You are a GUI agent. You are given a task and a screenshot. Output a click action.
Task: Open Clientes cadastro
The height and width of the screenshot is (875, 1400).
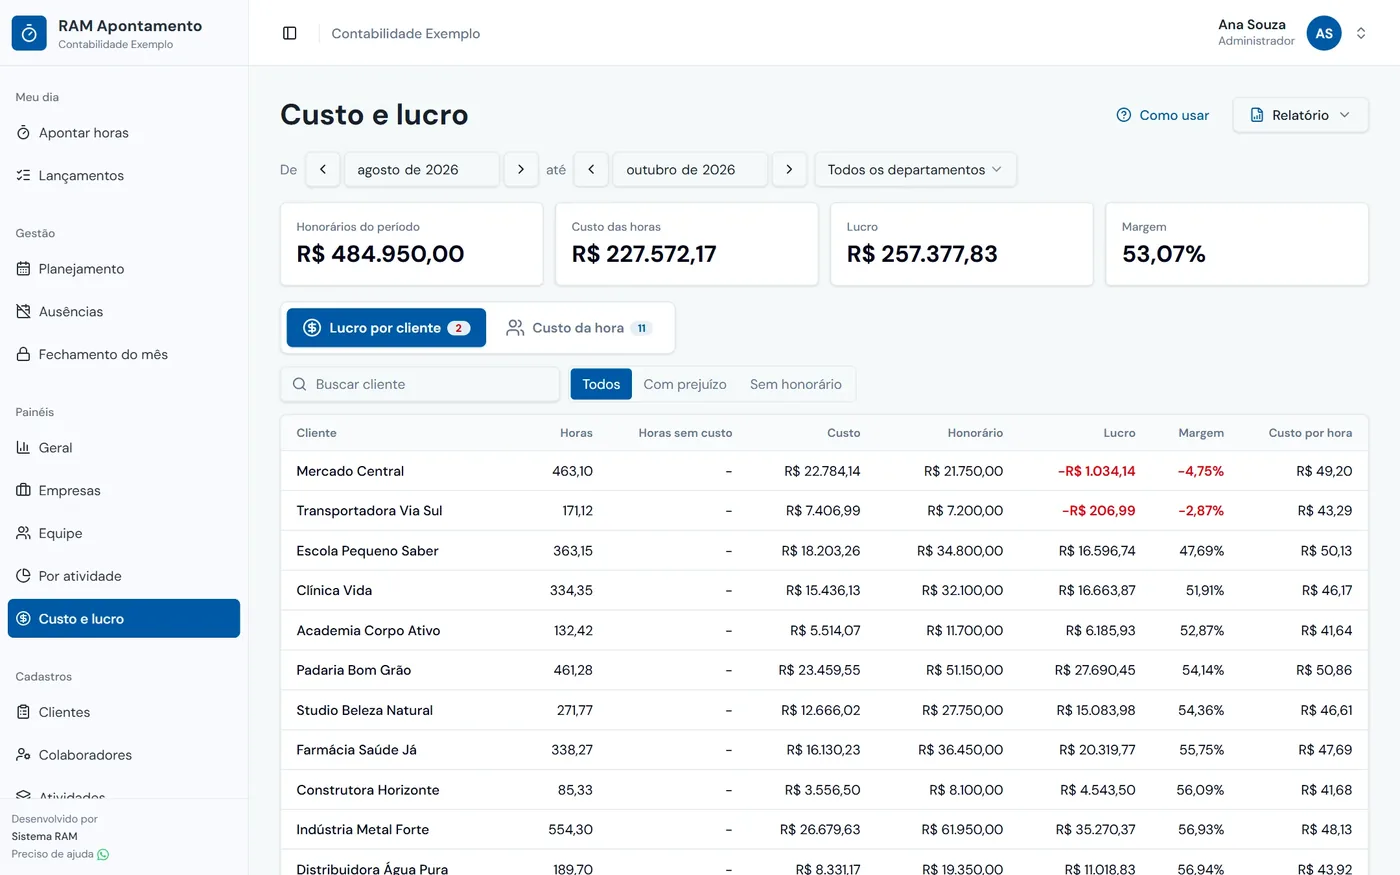pyautogui.click(x=124, y=712)
